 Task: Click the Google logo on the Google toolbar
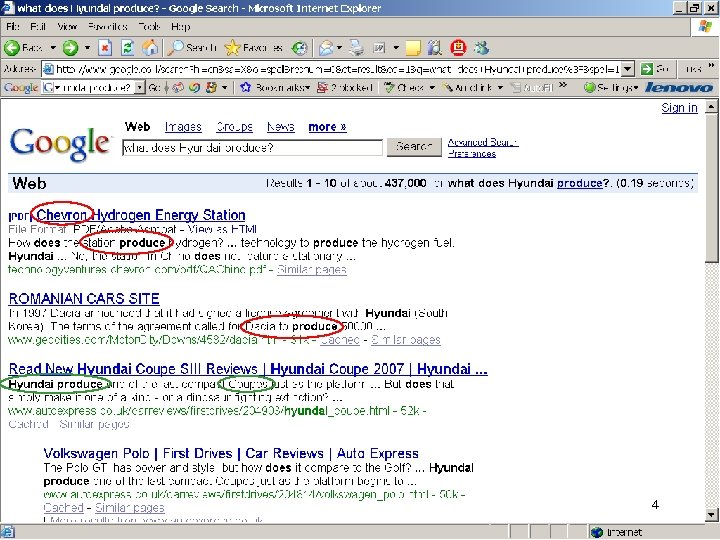[21, 87]
